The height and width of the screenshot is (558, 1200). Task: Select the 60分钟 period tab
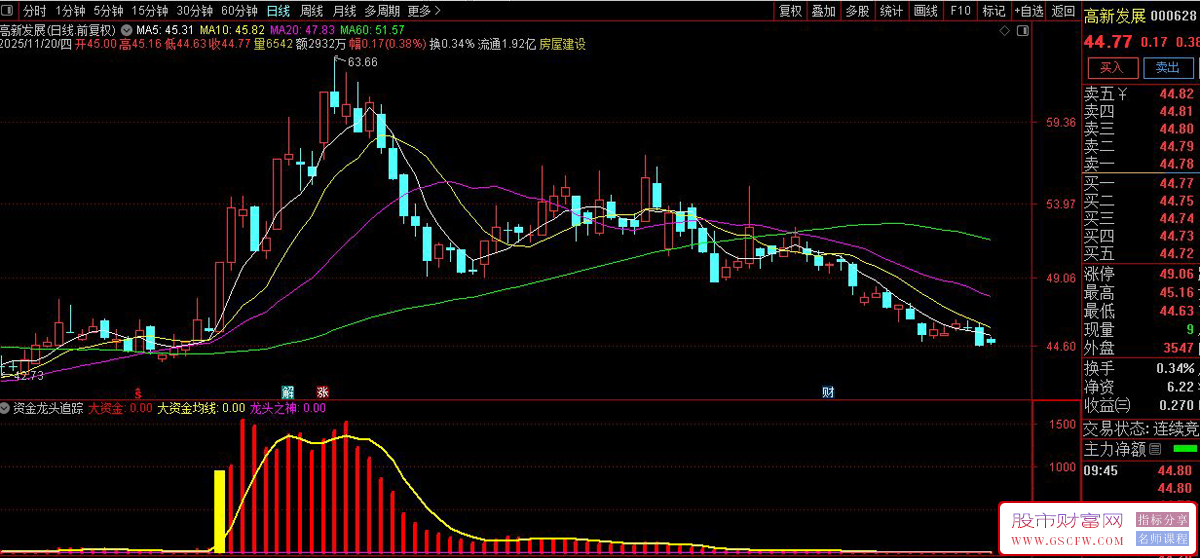click(x=239, y=11)
